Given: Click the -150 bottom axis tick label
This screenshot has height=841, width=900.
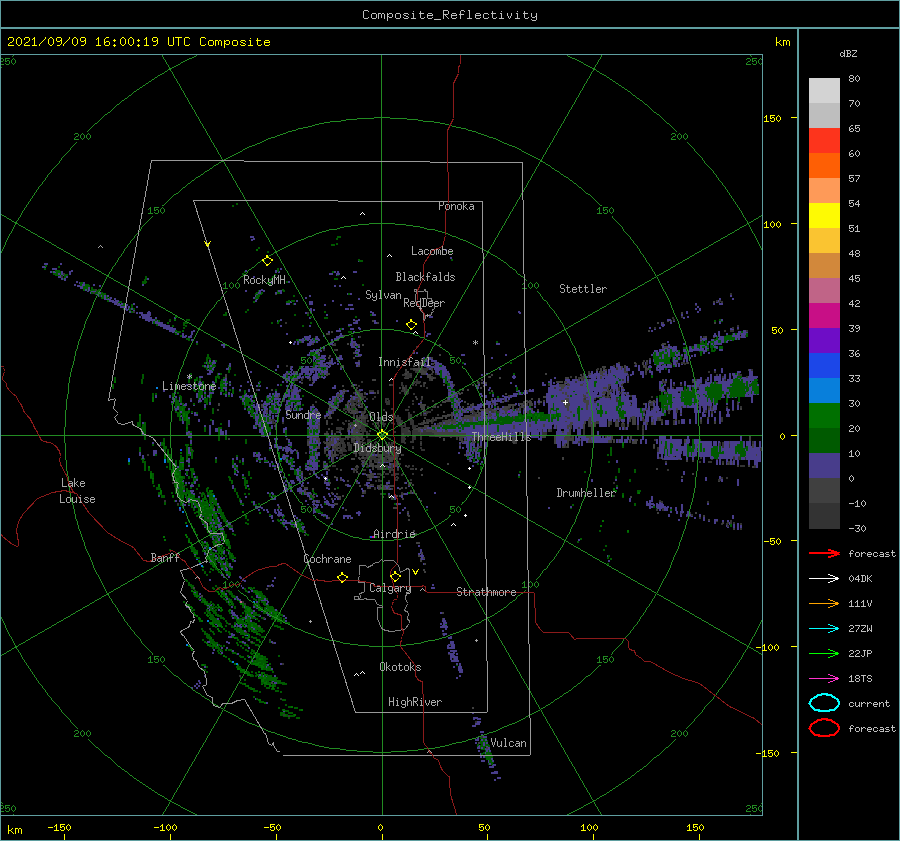Looking at the screenshot, I should 59,827.
